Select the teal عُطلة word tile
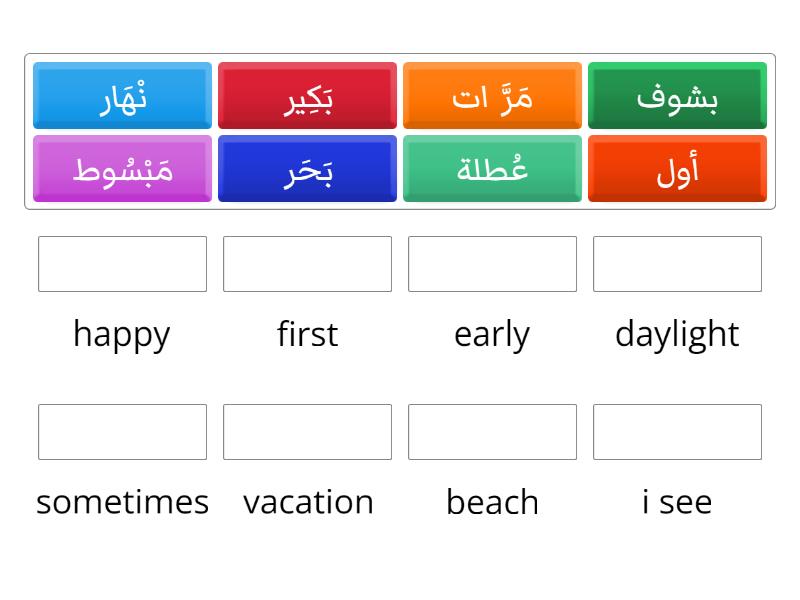 [492, 169]
